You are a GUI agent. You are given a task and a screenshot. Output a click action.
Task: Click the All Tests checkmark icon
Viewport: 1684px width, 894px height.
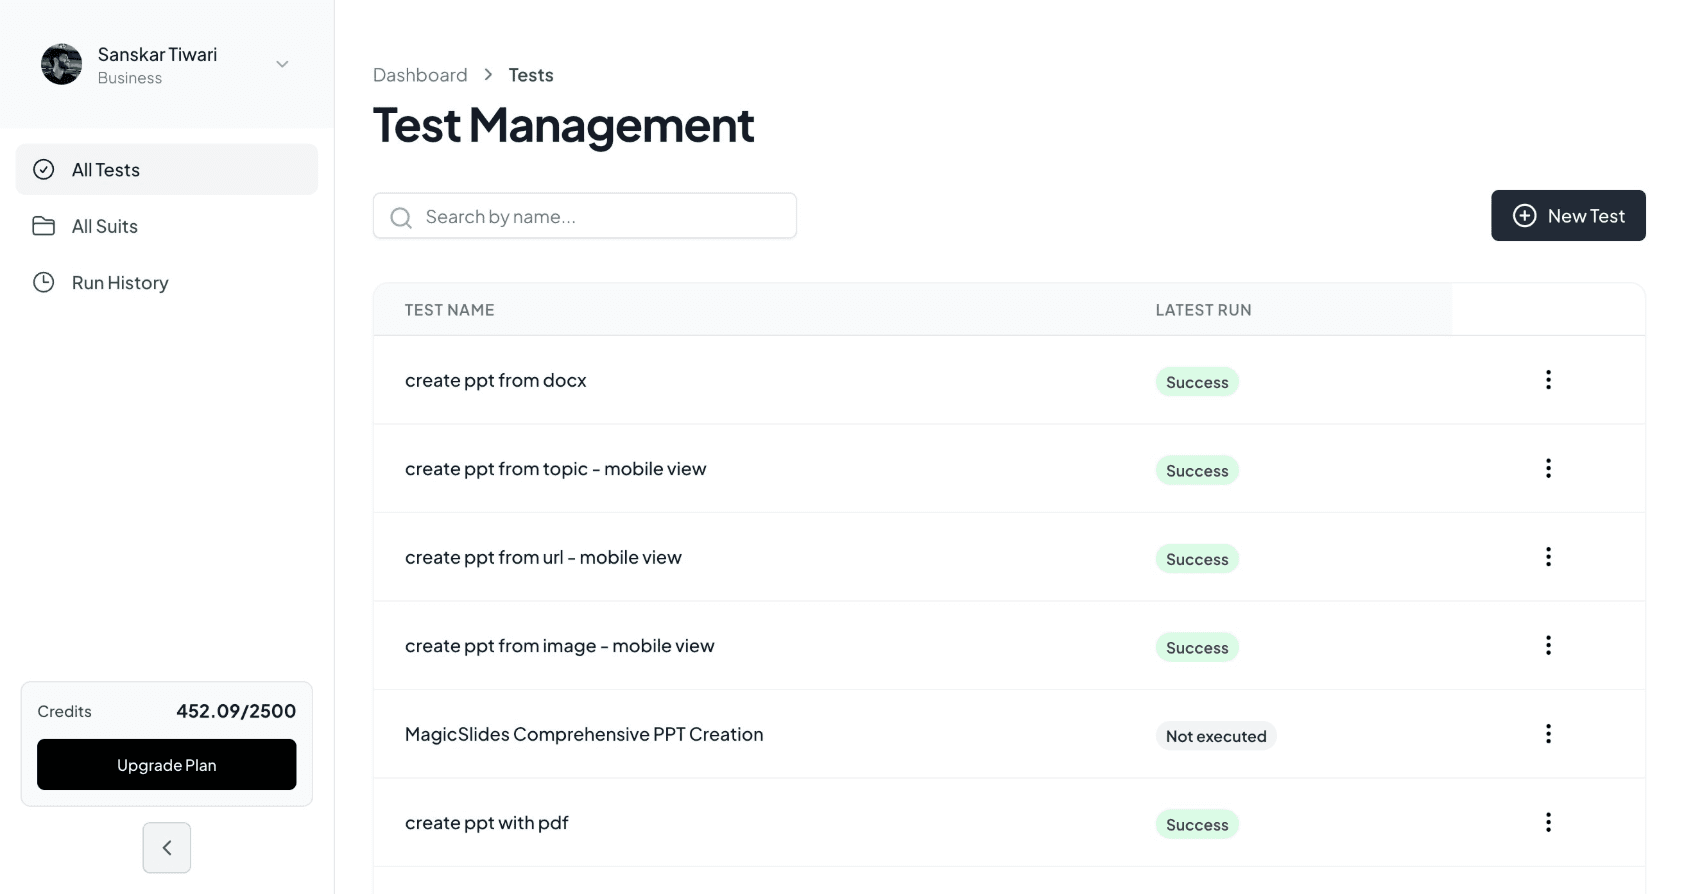tap(44, 170)
